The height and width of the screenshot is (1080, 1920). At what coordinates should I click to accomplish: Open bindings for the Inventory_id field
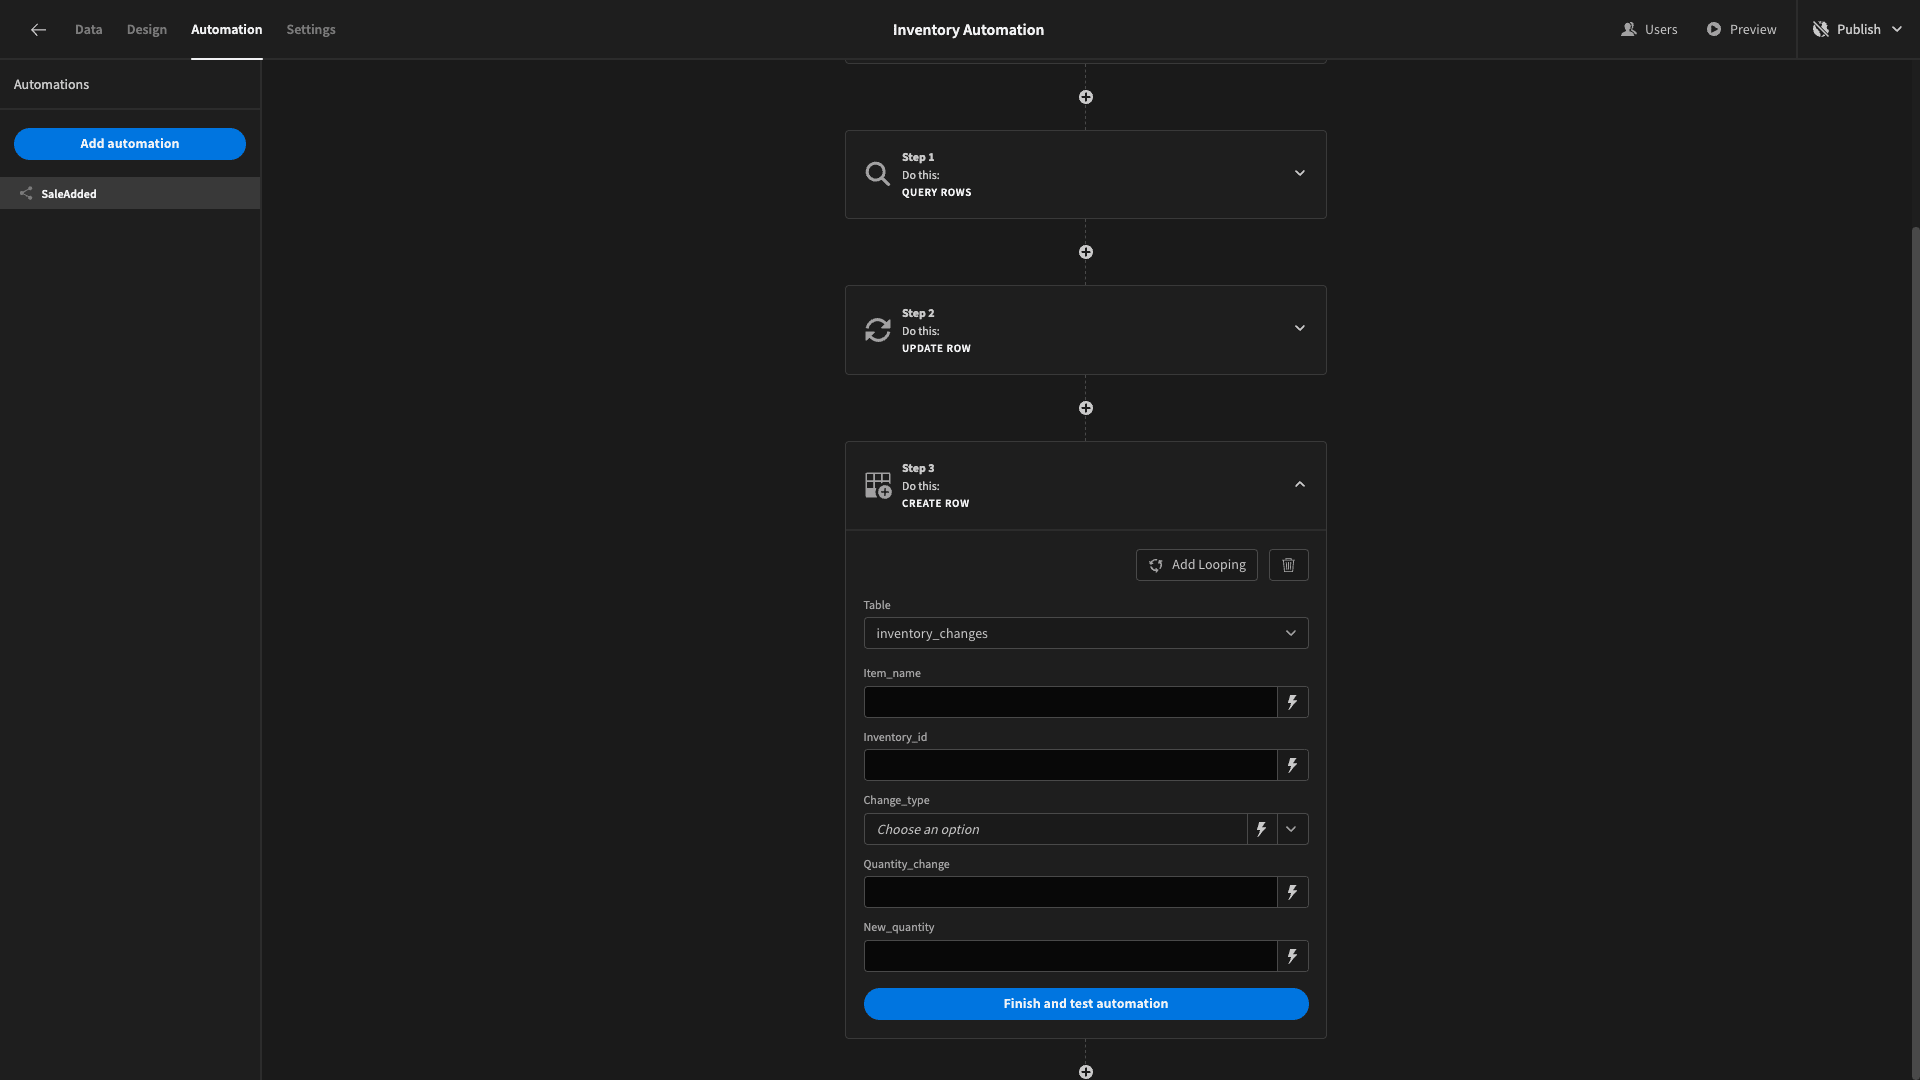[x=1293, y=765]
